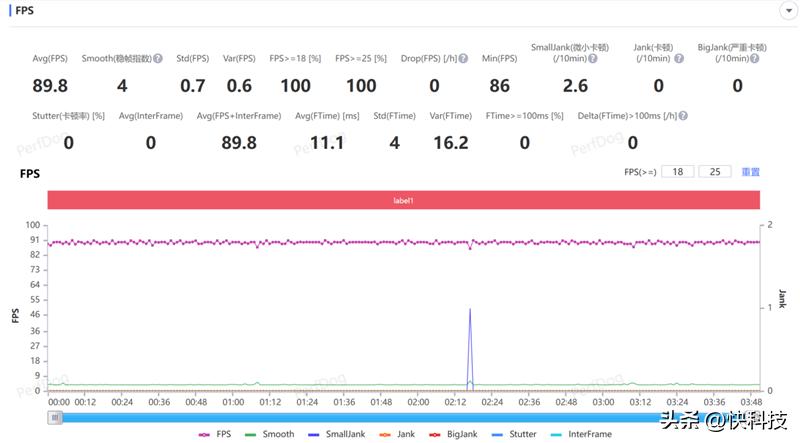800x443 pixels.
Task: Toggle the Jank series in the legend
Action: [397, 434]
